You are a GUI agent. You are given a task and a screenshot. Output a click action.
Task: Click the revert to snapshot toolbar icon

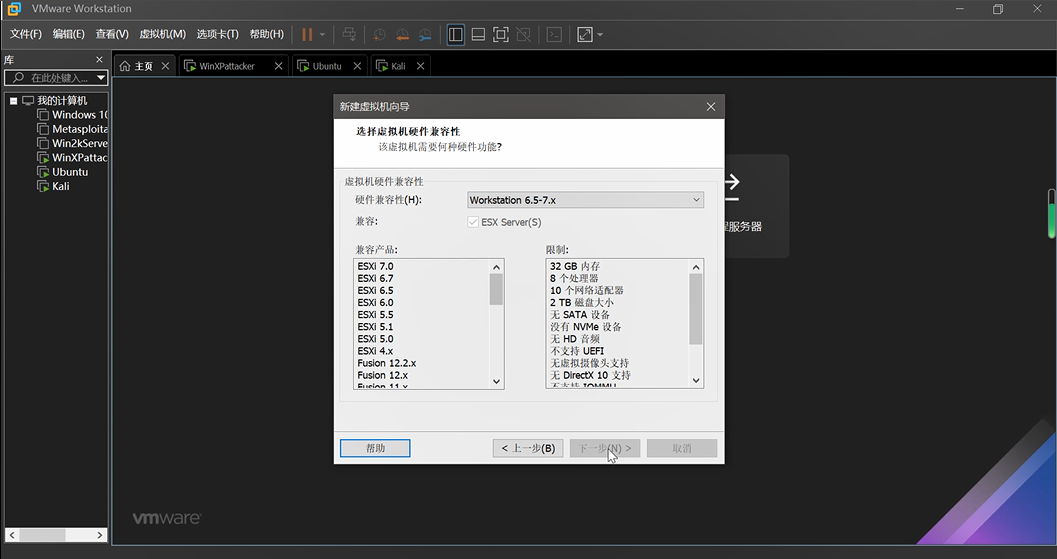402,34
